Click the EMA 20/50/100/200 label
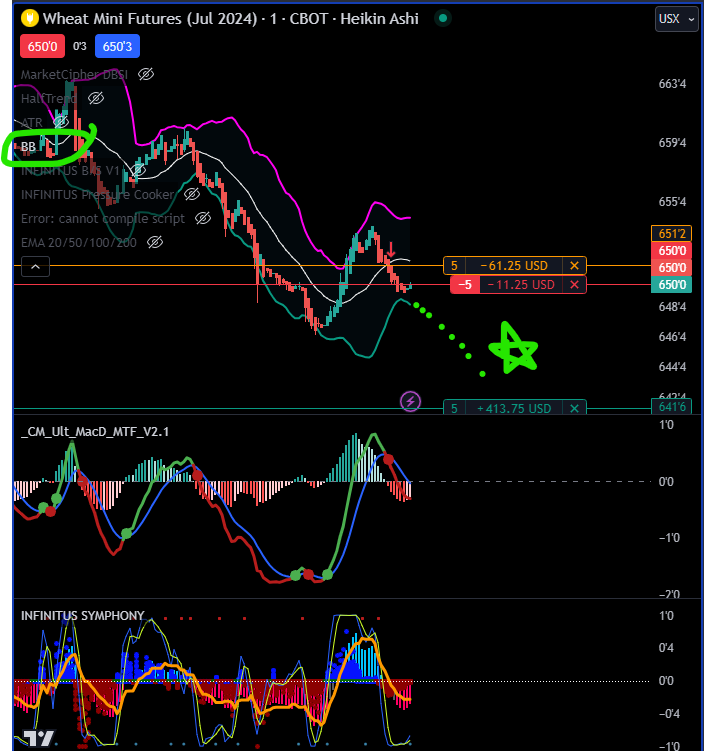704x751 pixels. 79,243
